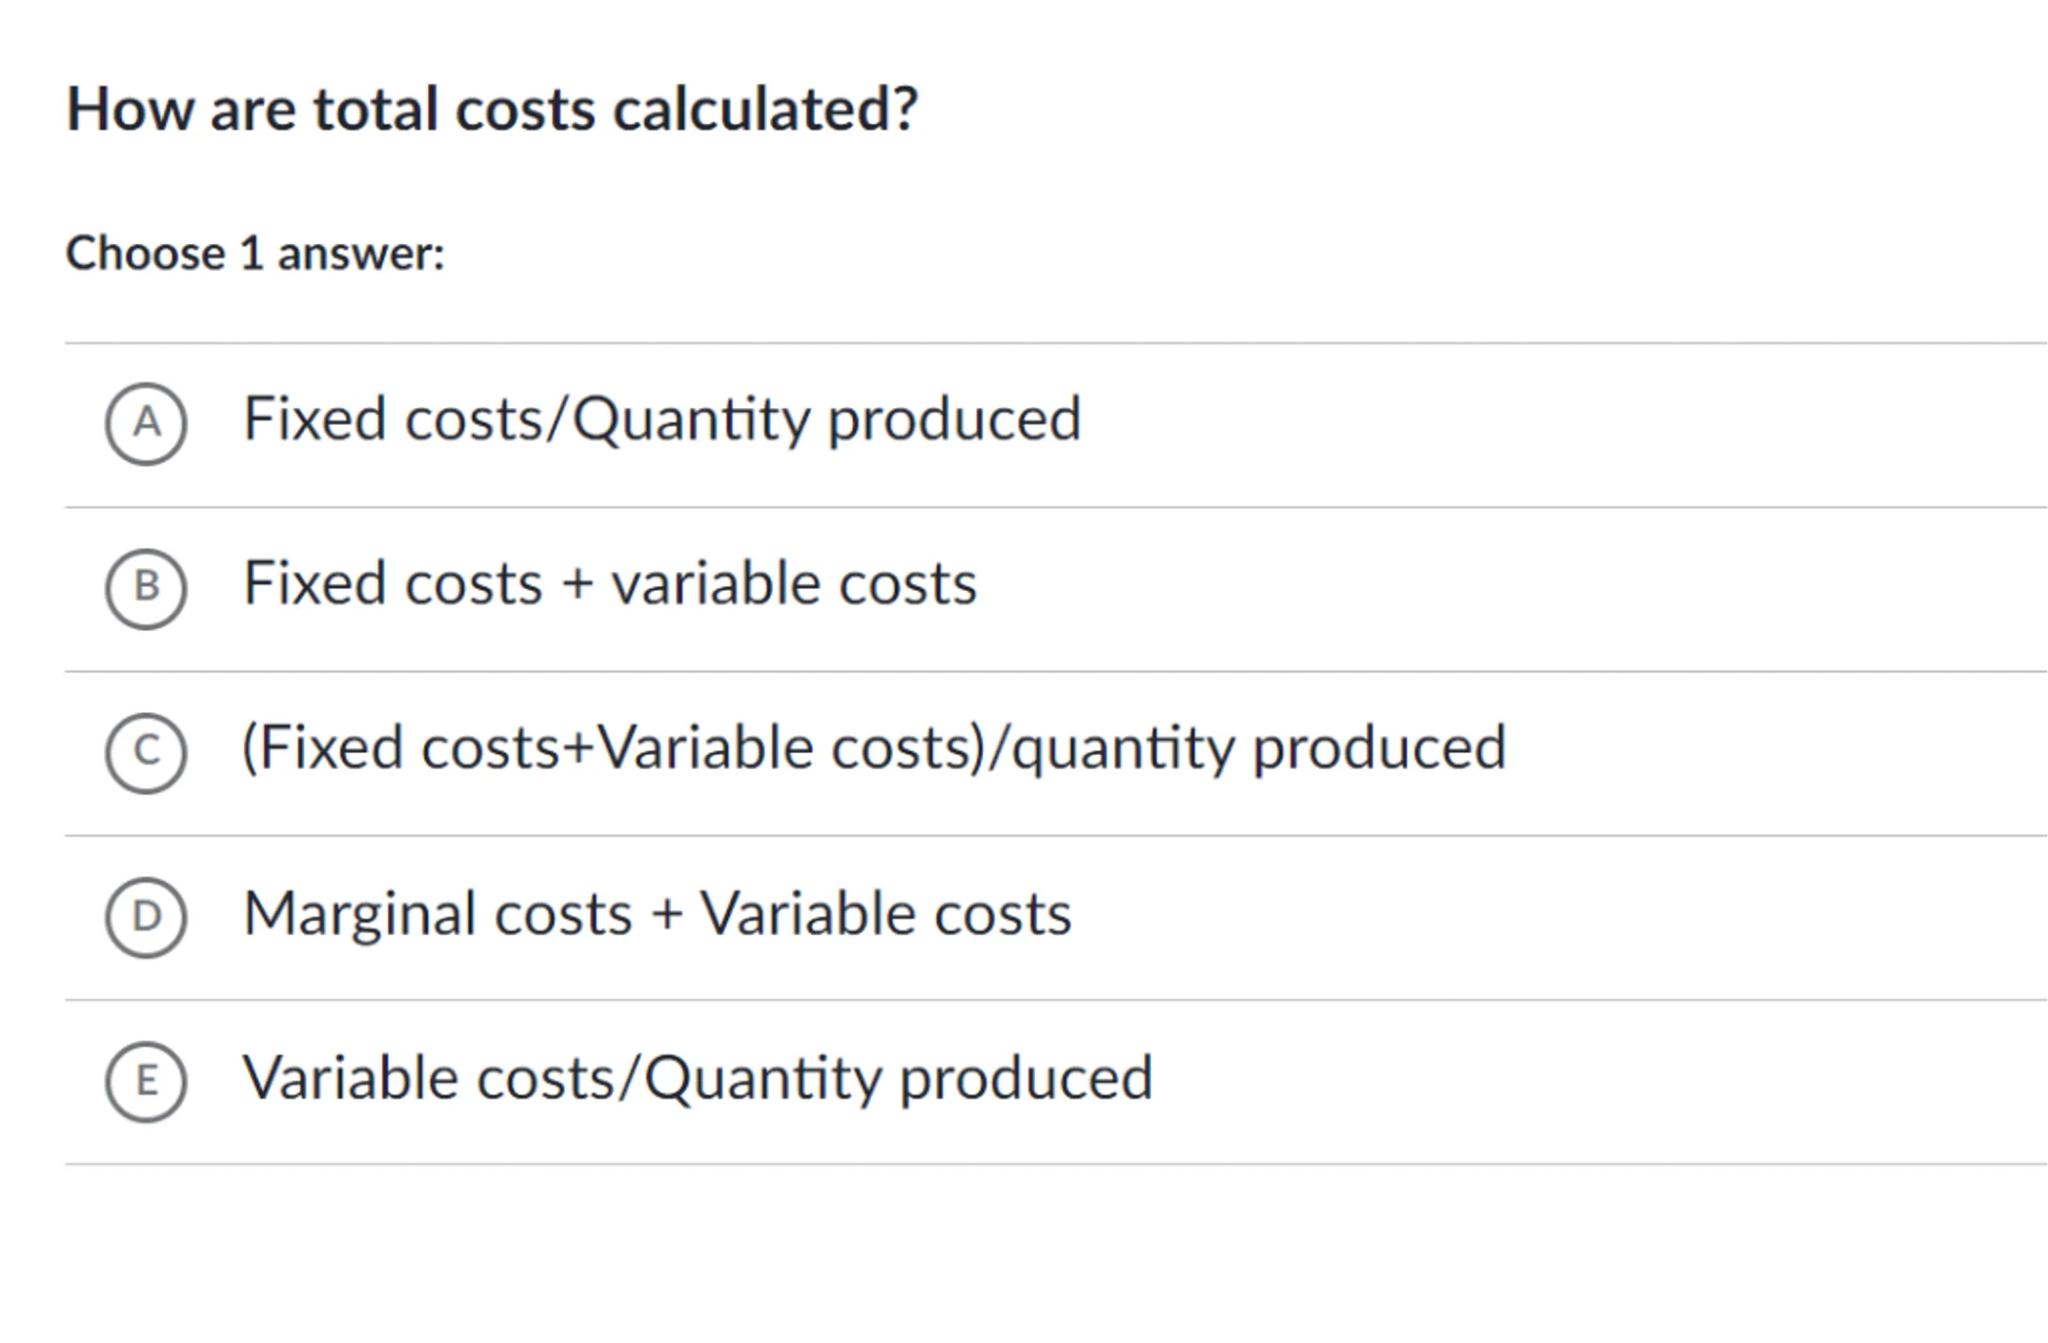Click the plus sign in option B
This screenshot has height=1343, width=2048.
coord(577,584)
